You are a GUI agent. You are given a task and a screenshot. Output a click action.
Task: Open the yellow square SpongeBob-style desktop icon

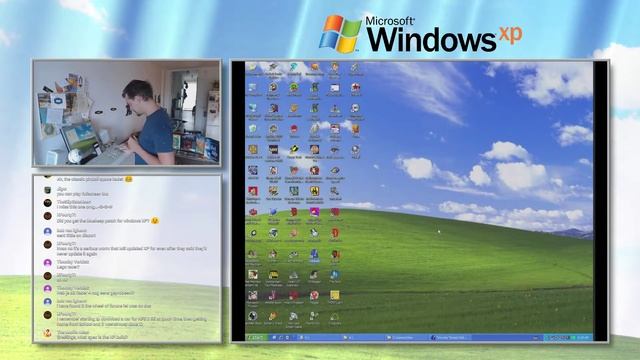pyautogui.click(x=335, y=295)
